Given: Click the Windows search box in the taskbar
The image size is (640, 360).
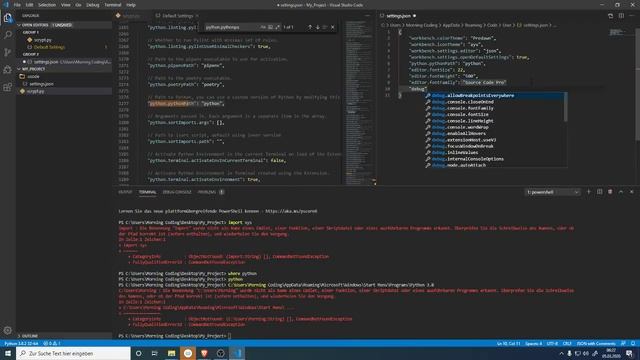Looking at the screenshot, I should [73, 353].
